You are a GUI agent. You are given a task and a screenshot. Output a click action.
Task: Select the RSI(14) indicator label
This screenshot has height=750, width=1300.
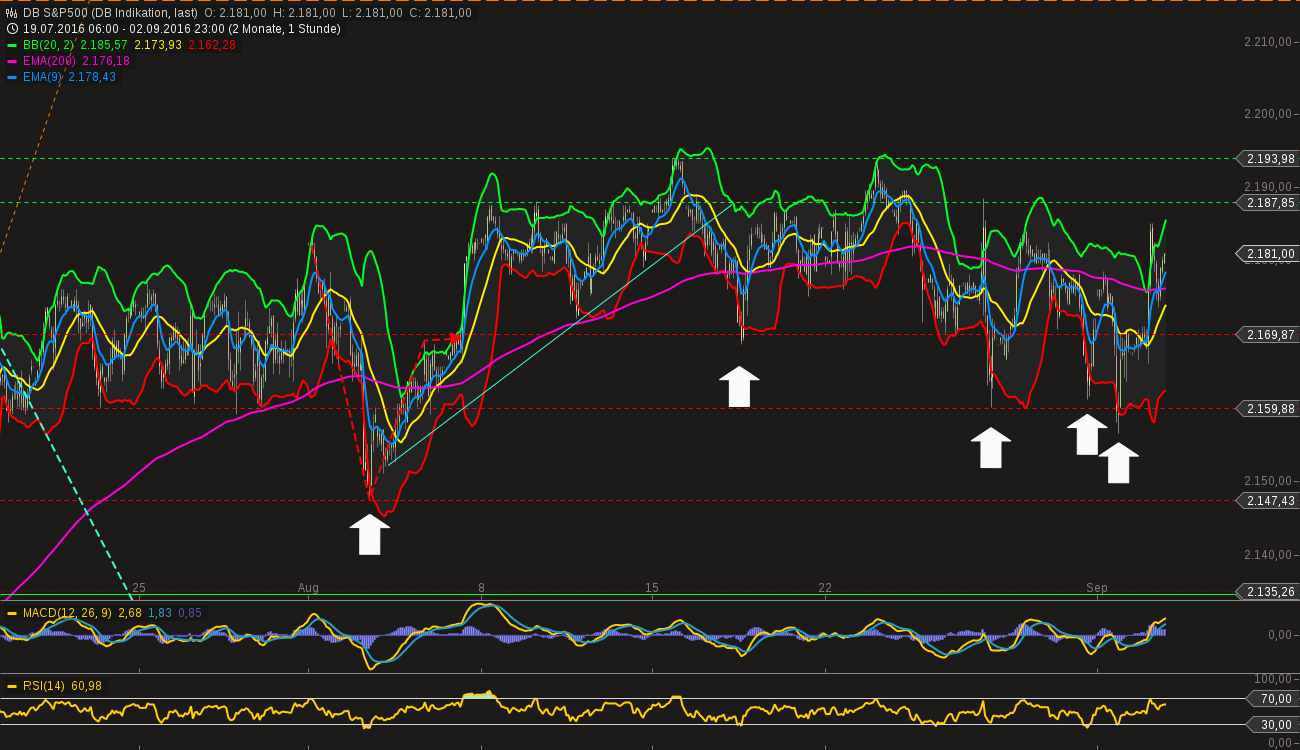click(x=44, y=686)
